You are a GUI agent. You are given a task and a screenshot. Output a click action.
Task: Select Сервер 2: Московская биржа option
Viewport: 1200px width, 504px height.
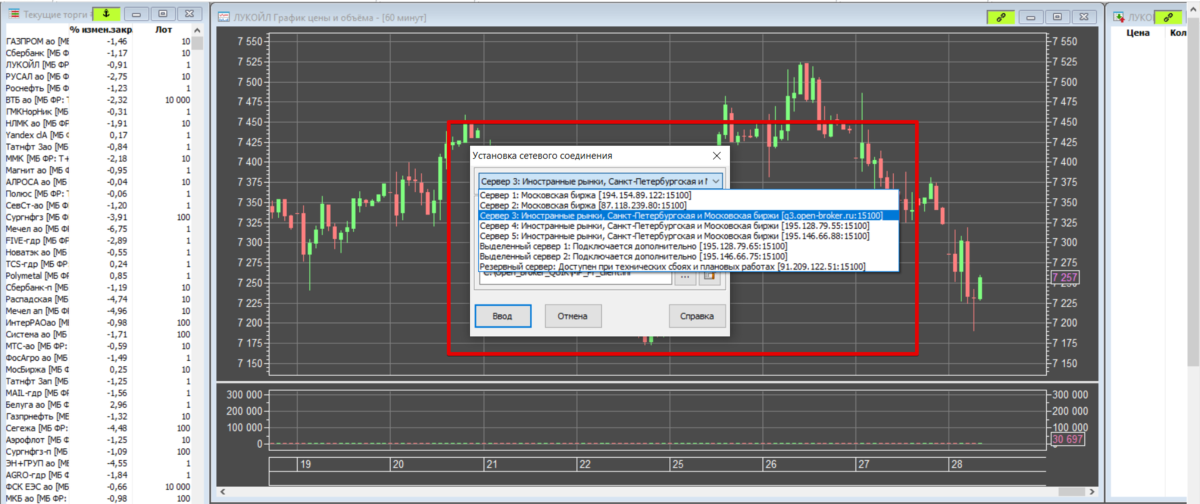689,204
